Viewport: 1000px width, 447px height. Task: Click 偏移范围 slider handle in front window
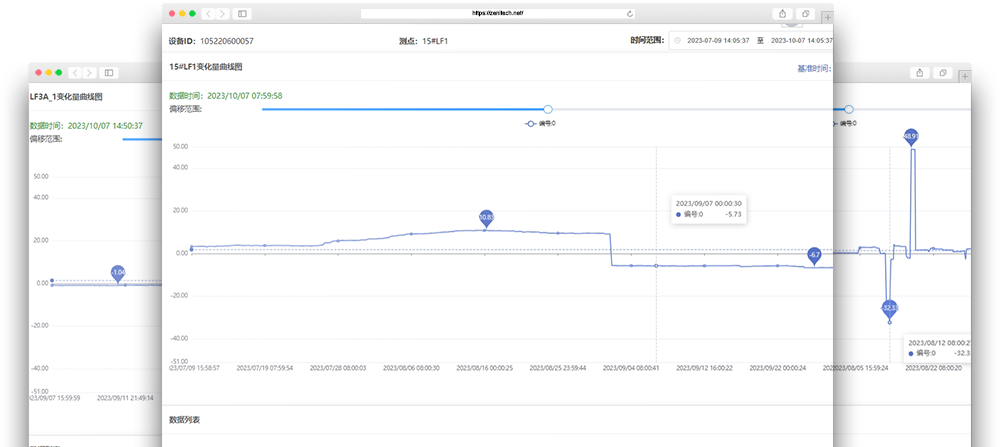pyautogui.click(x=548, y=109)
